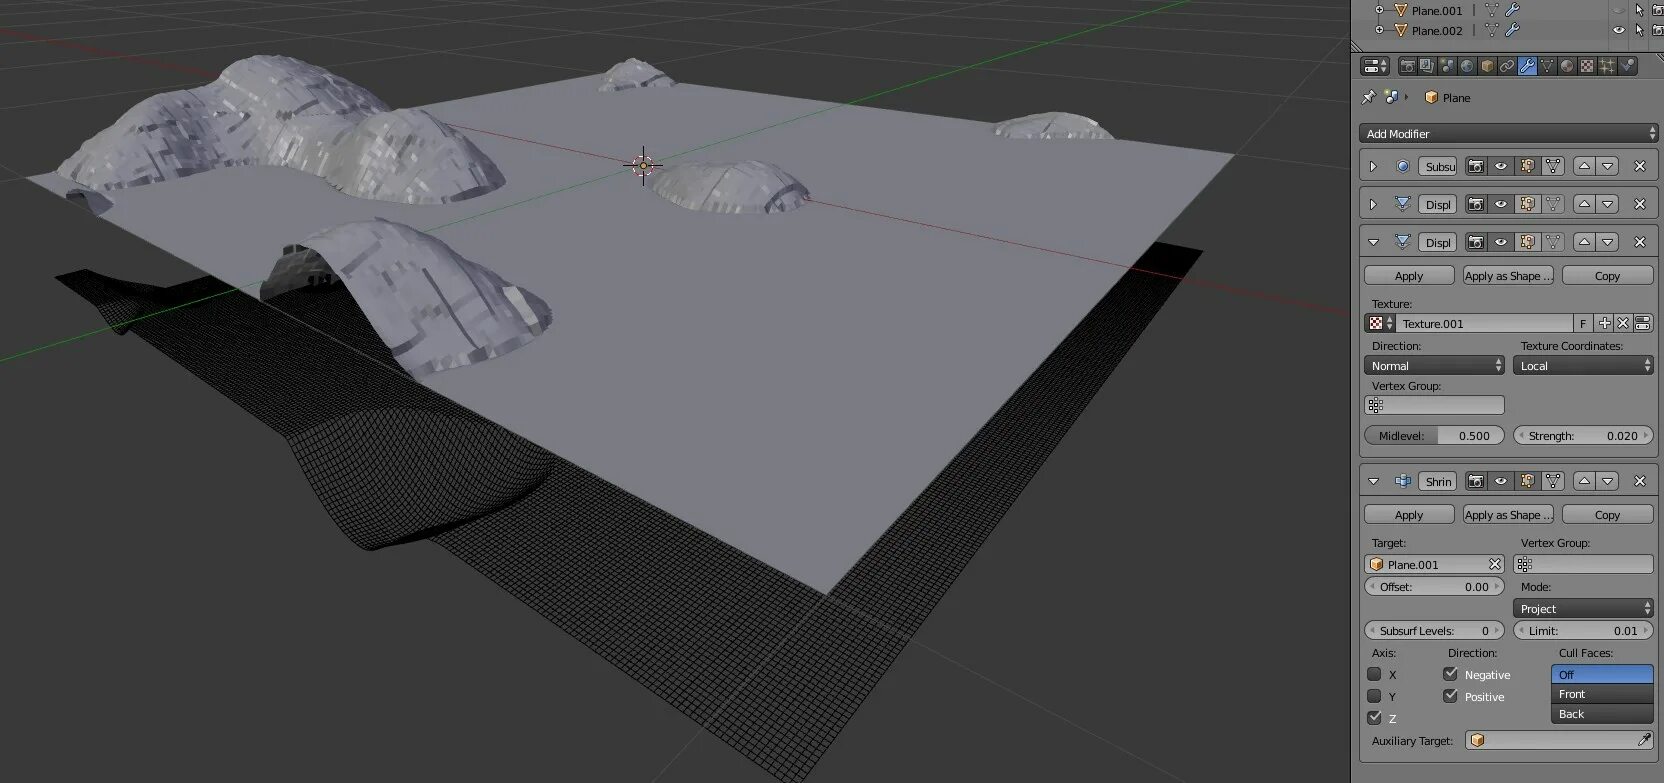Open the Direction dropdown set to Normal
This screenshot has width=1664, height=783.
[x=1434, y=365]
